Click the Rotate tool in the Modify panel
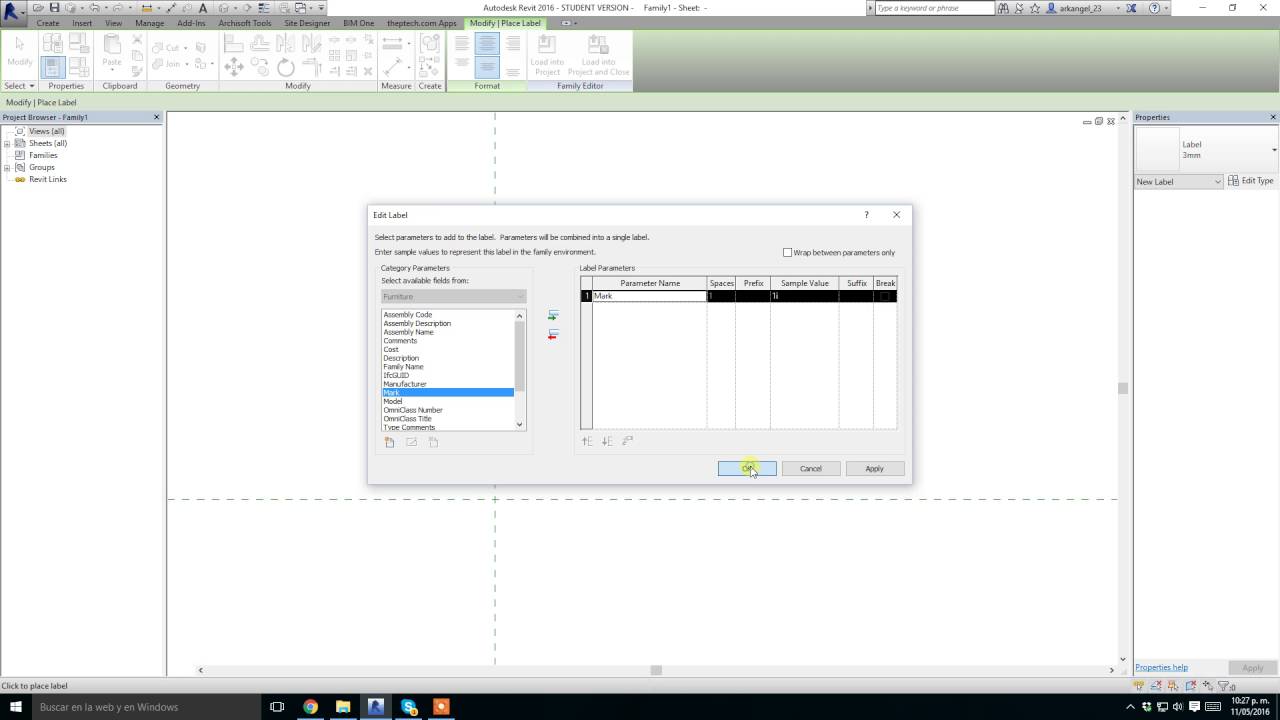 [286, 67]
